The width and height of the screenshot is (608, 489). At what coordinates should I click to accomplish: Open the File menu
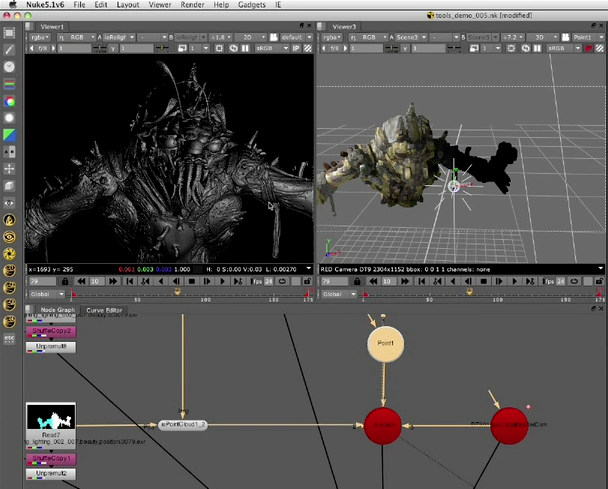tap(79, 5)
